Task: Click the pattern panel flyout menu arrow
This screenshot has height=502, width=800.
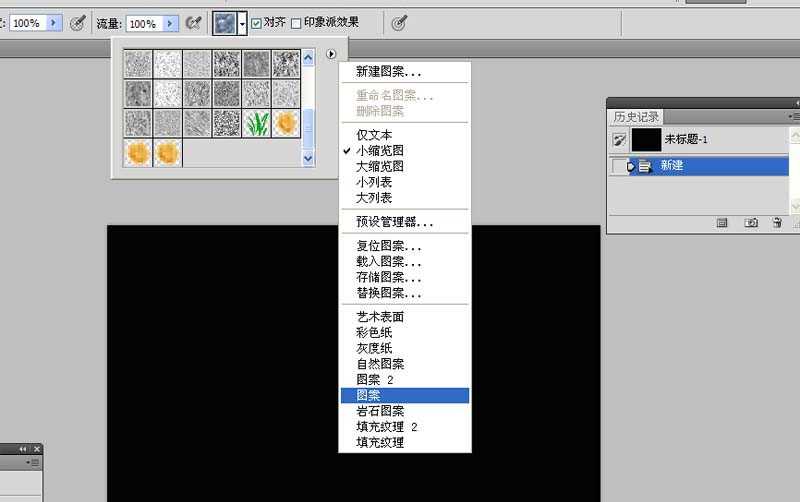Action: [x=331, y=54]
